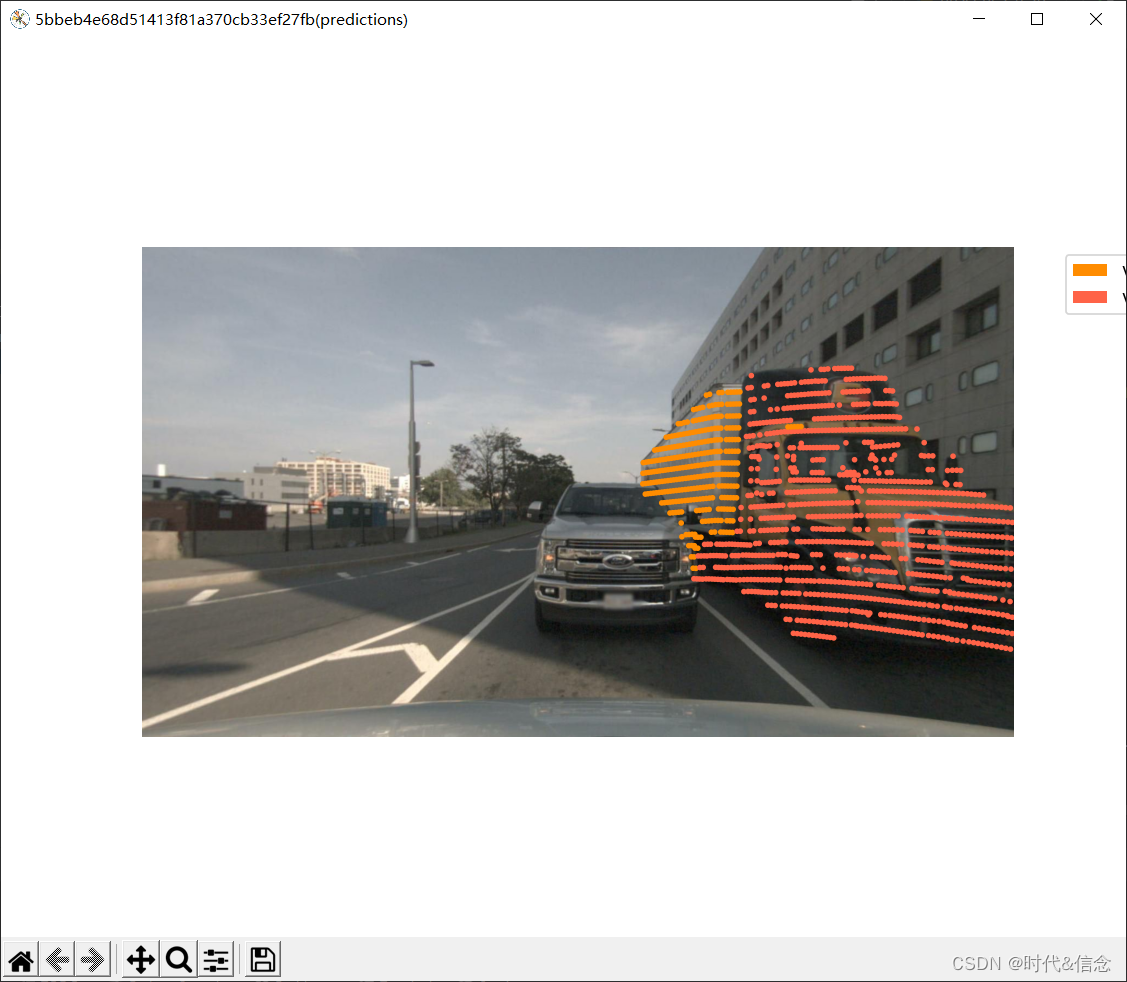Click the red-coral legend color swatch
The width and height of the screenshot is (1127, 982).
(x=1090, y=297)
